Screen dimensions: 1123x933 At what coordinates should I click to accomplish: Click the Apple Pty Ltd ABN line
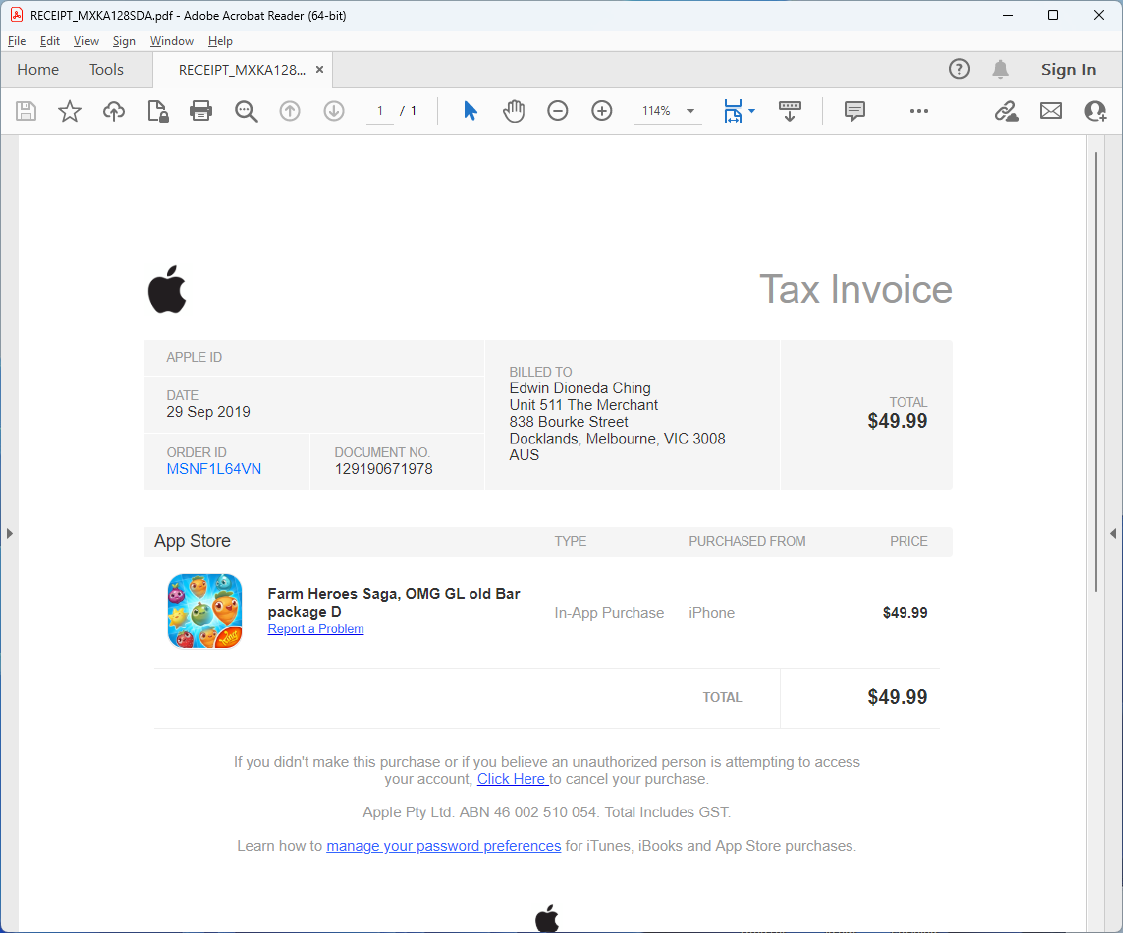pos(546,812)
